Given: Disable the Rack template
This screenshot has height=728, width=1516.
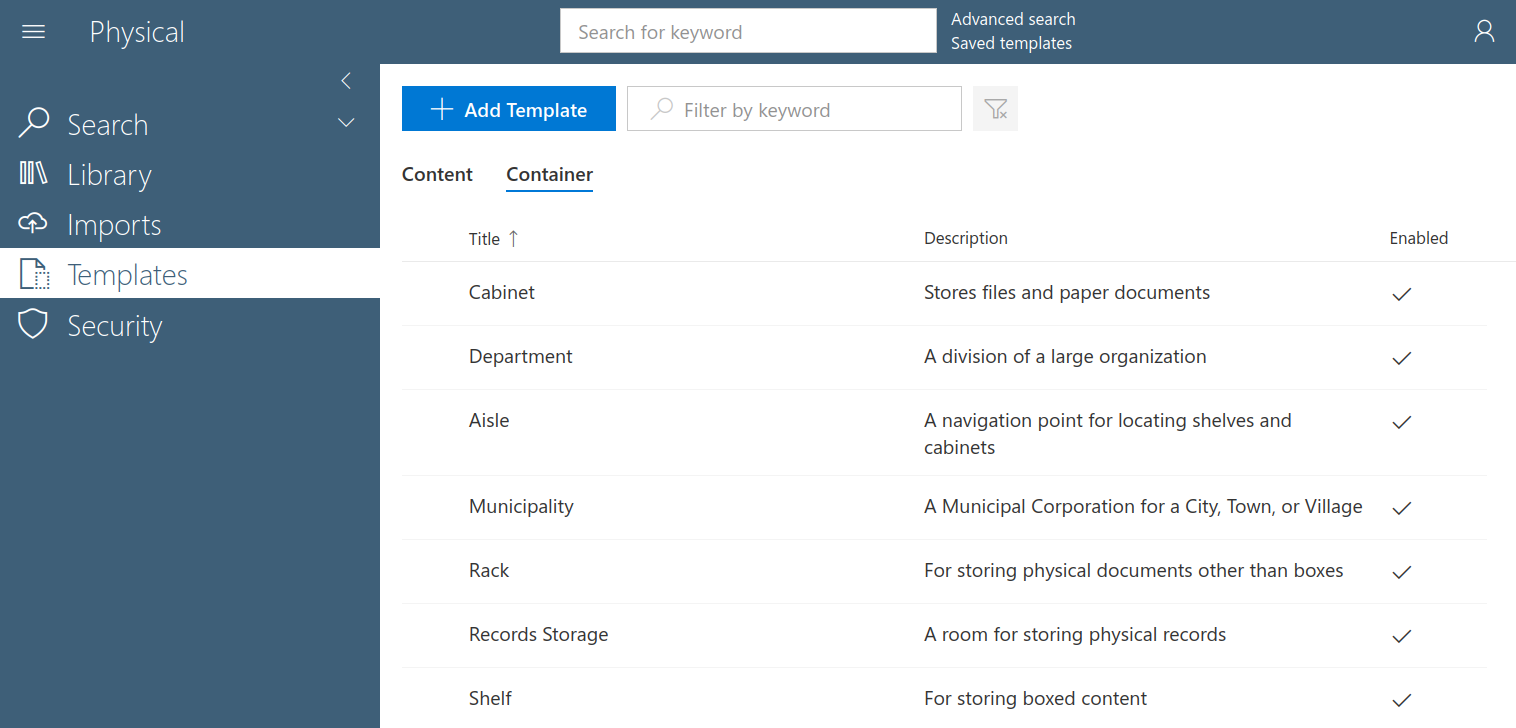Looking at the screenshot, I should 1401,572.
